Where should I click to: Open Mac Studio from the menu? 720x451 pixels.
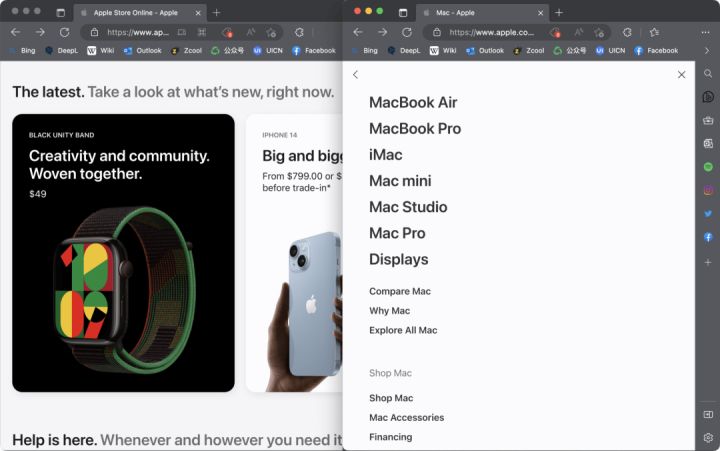click(x=408, y=207)
